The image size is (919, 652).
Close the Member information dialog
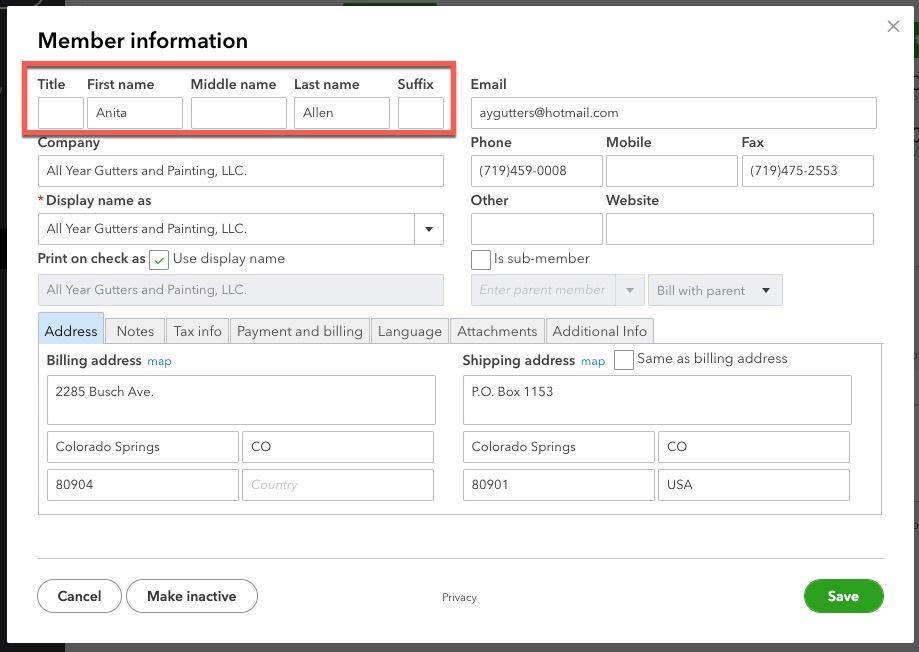[893, 26]
